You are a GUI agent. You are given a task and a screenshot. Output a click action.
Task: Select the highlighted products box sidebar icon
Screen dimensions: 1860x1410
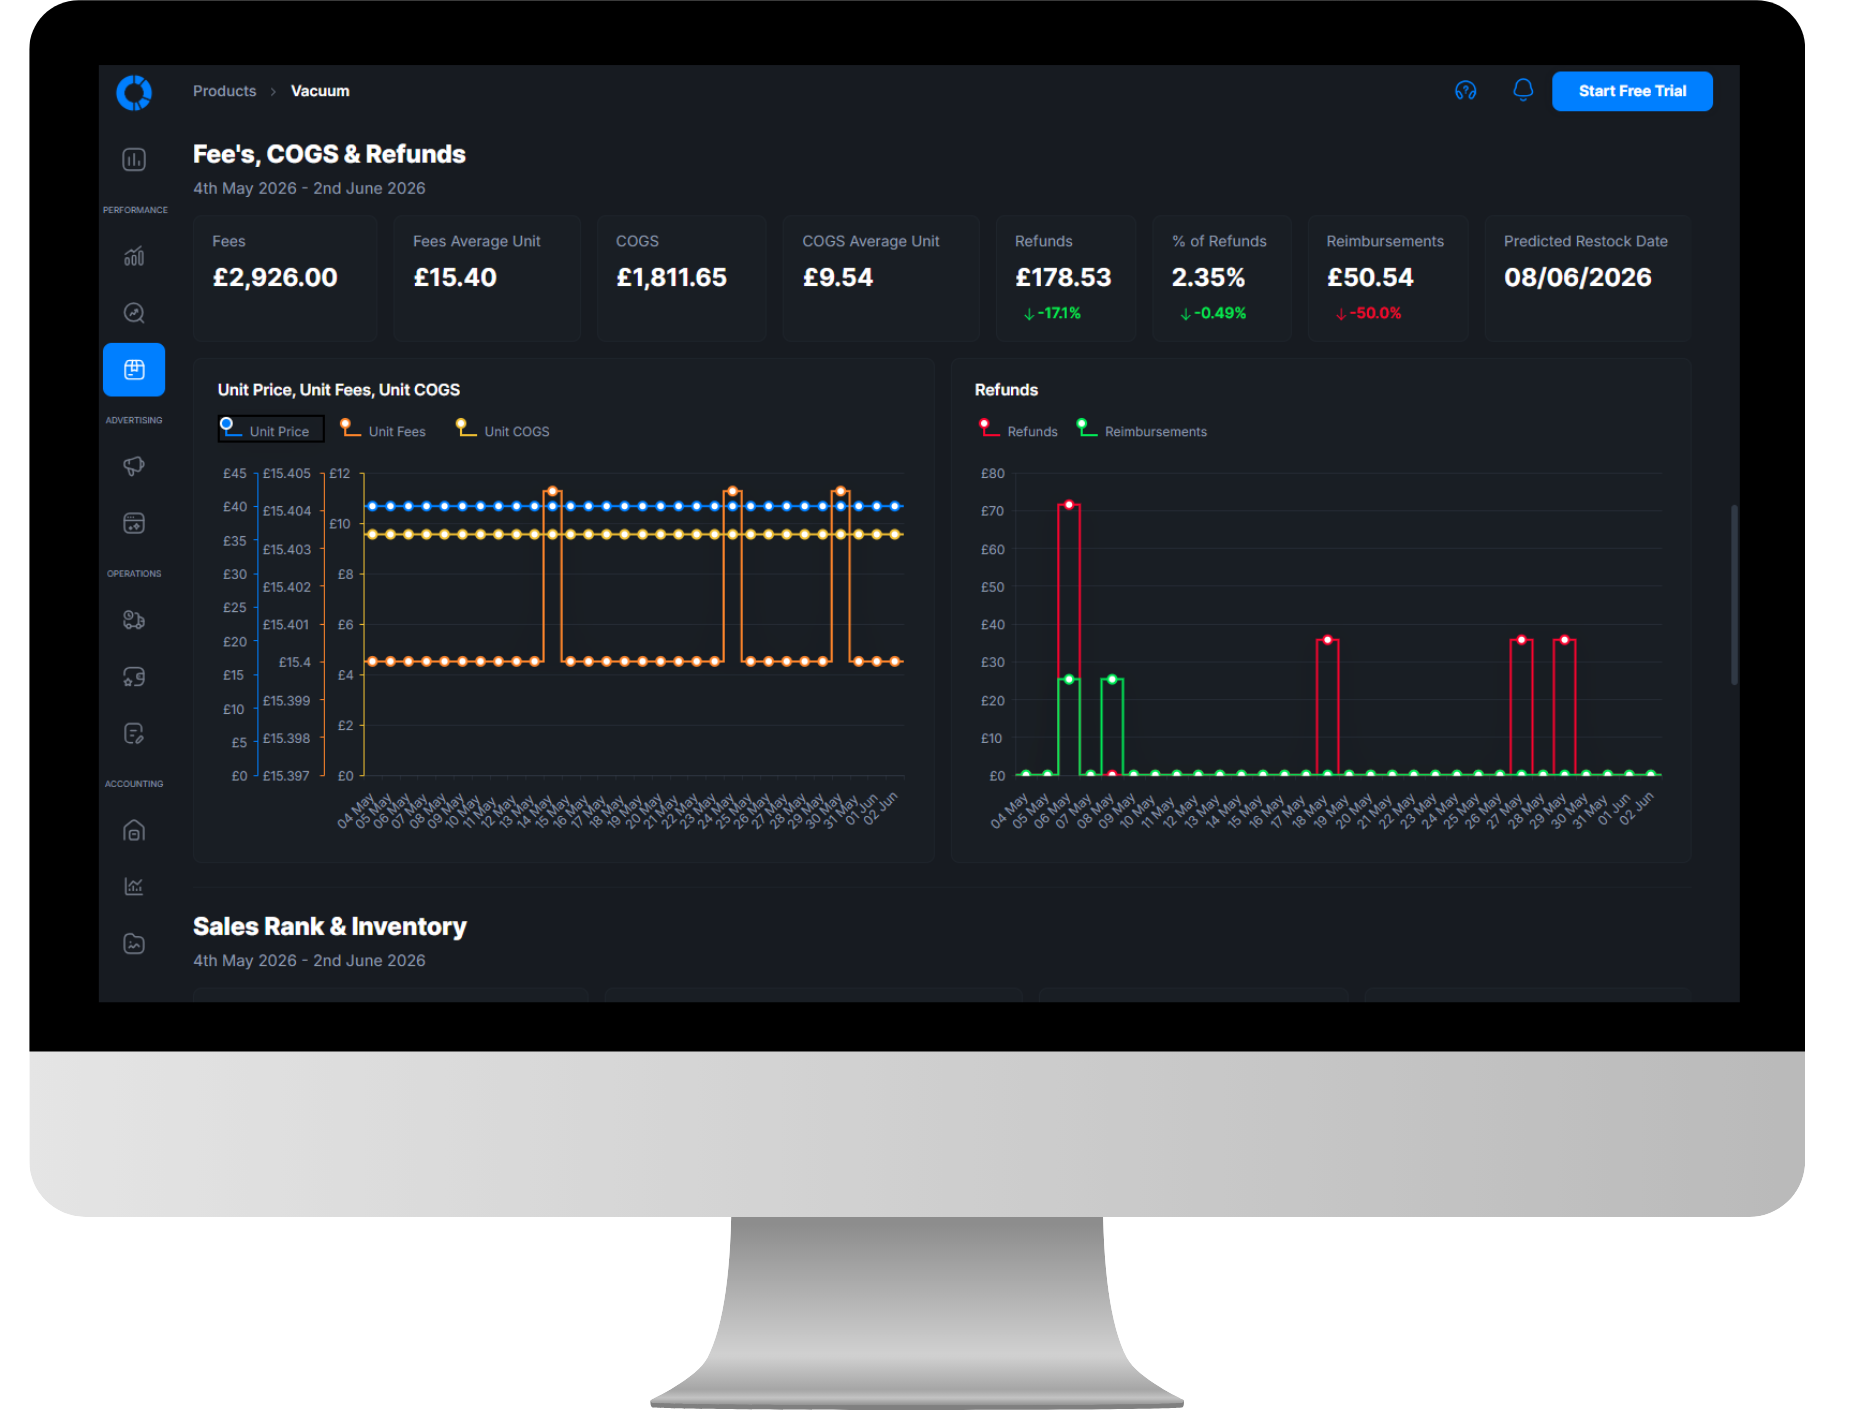(x=134, y=370)
